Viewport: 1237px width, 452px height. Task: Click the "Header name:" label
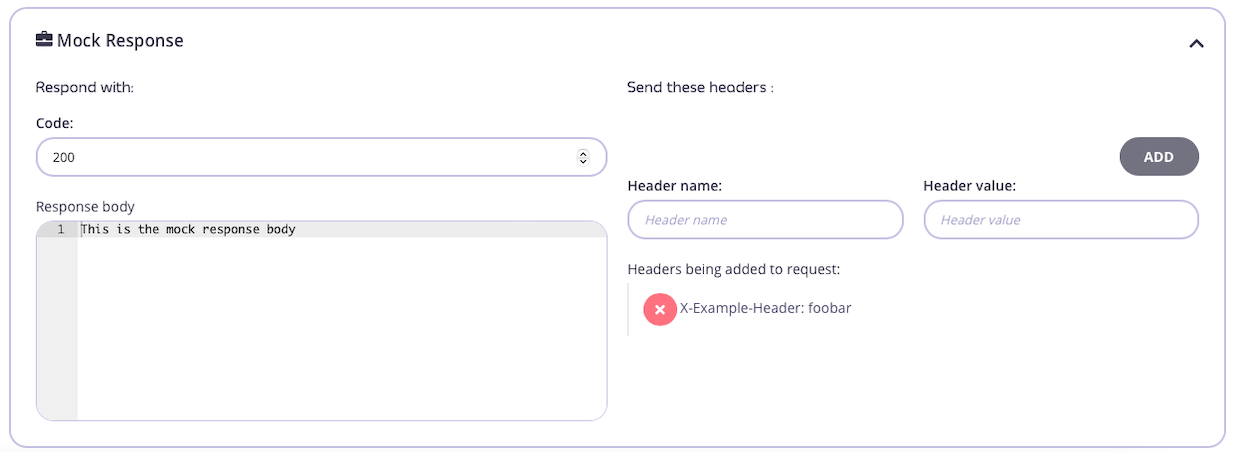(675, 186)
